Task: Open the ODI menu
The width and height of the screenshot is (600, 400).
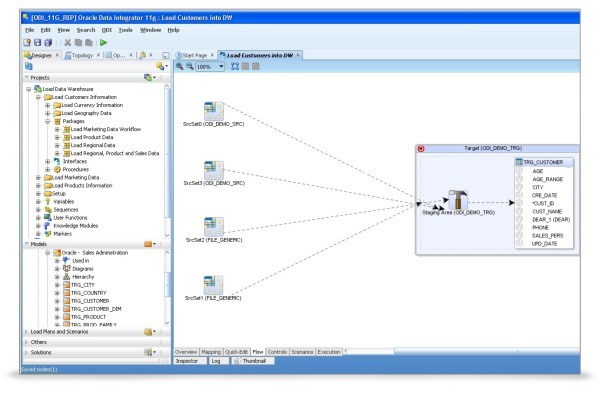Action: point(105,30)
